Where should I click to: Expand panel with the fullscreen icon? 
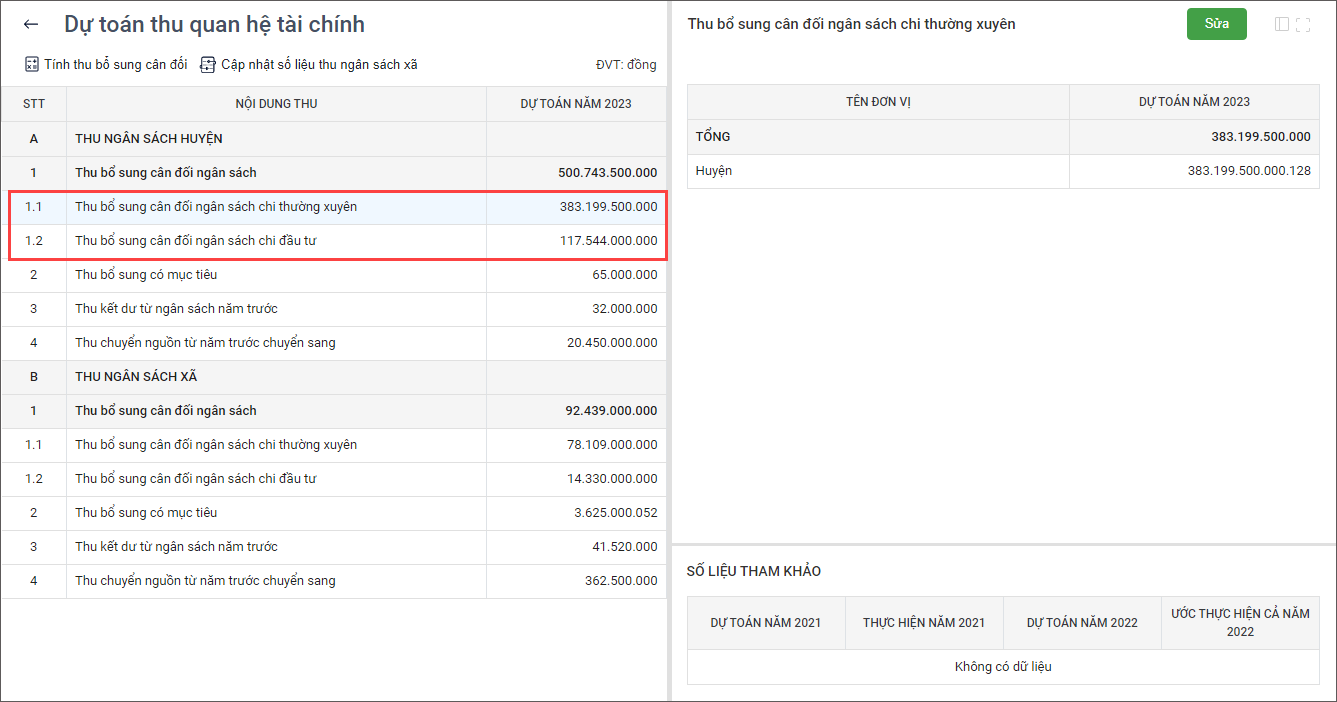[1303, 25]
